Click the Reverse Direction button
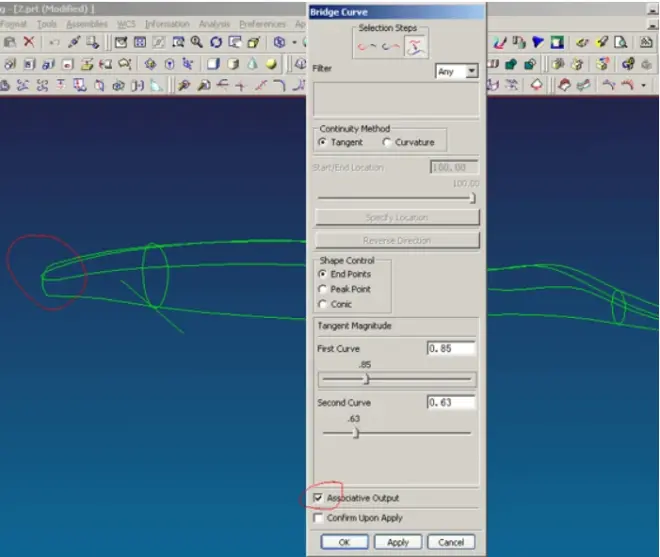Screen dimensions: 660x557 [x=397, y=240]
